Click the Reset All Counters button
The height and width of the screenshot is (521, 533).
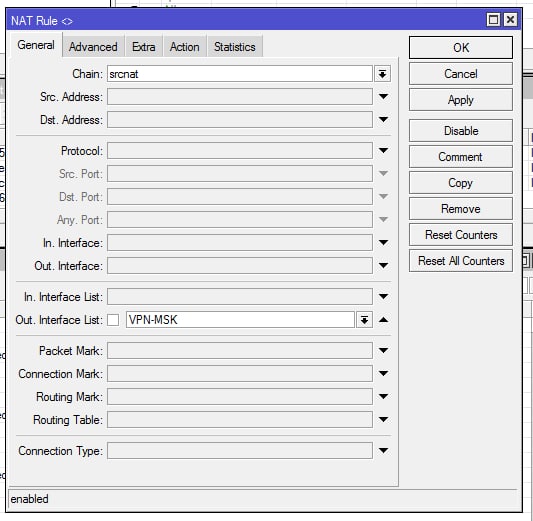click(461, 261)
